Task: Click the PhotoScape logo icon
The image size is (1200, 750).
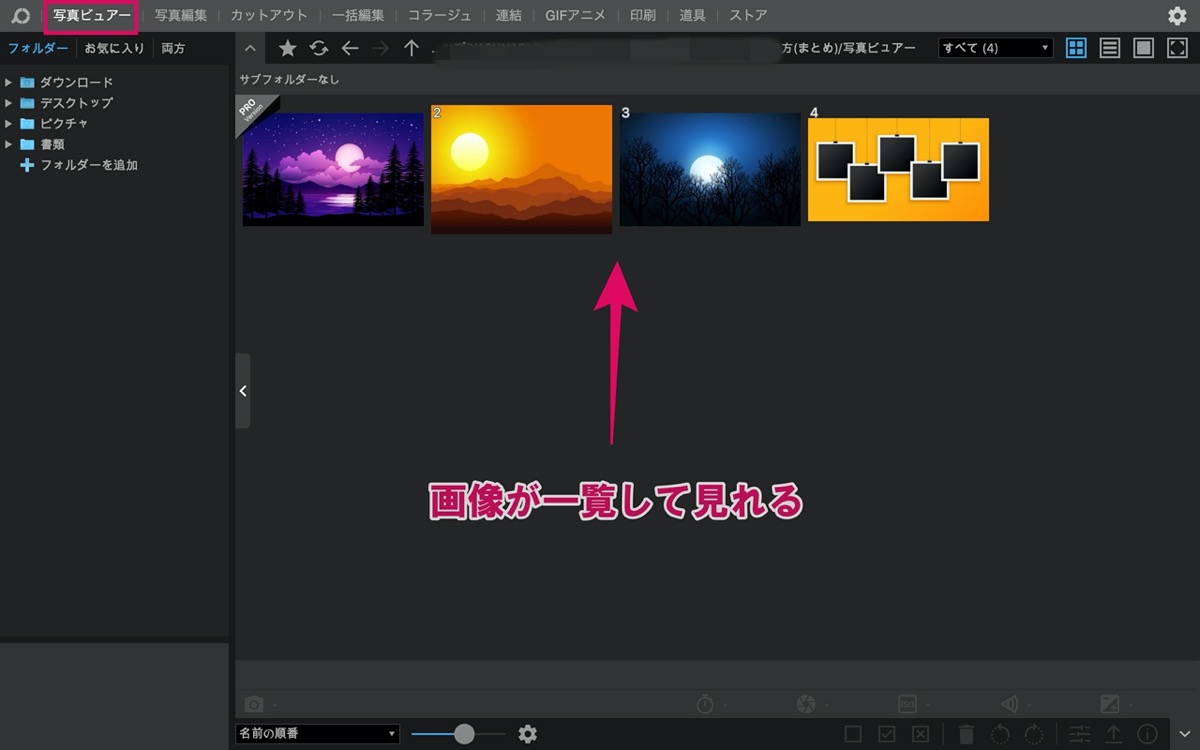Action: (20, 16)
